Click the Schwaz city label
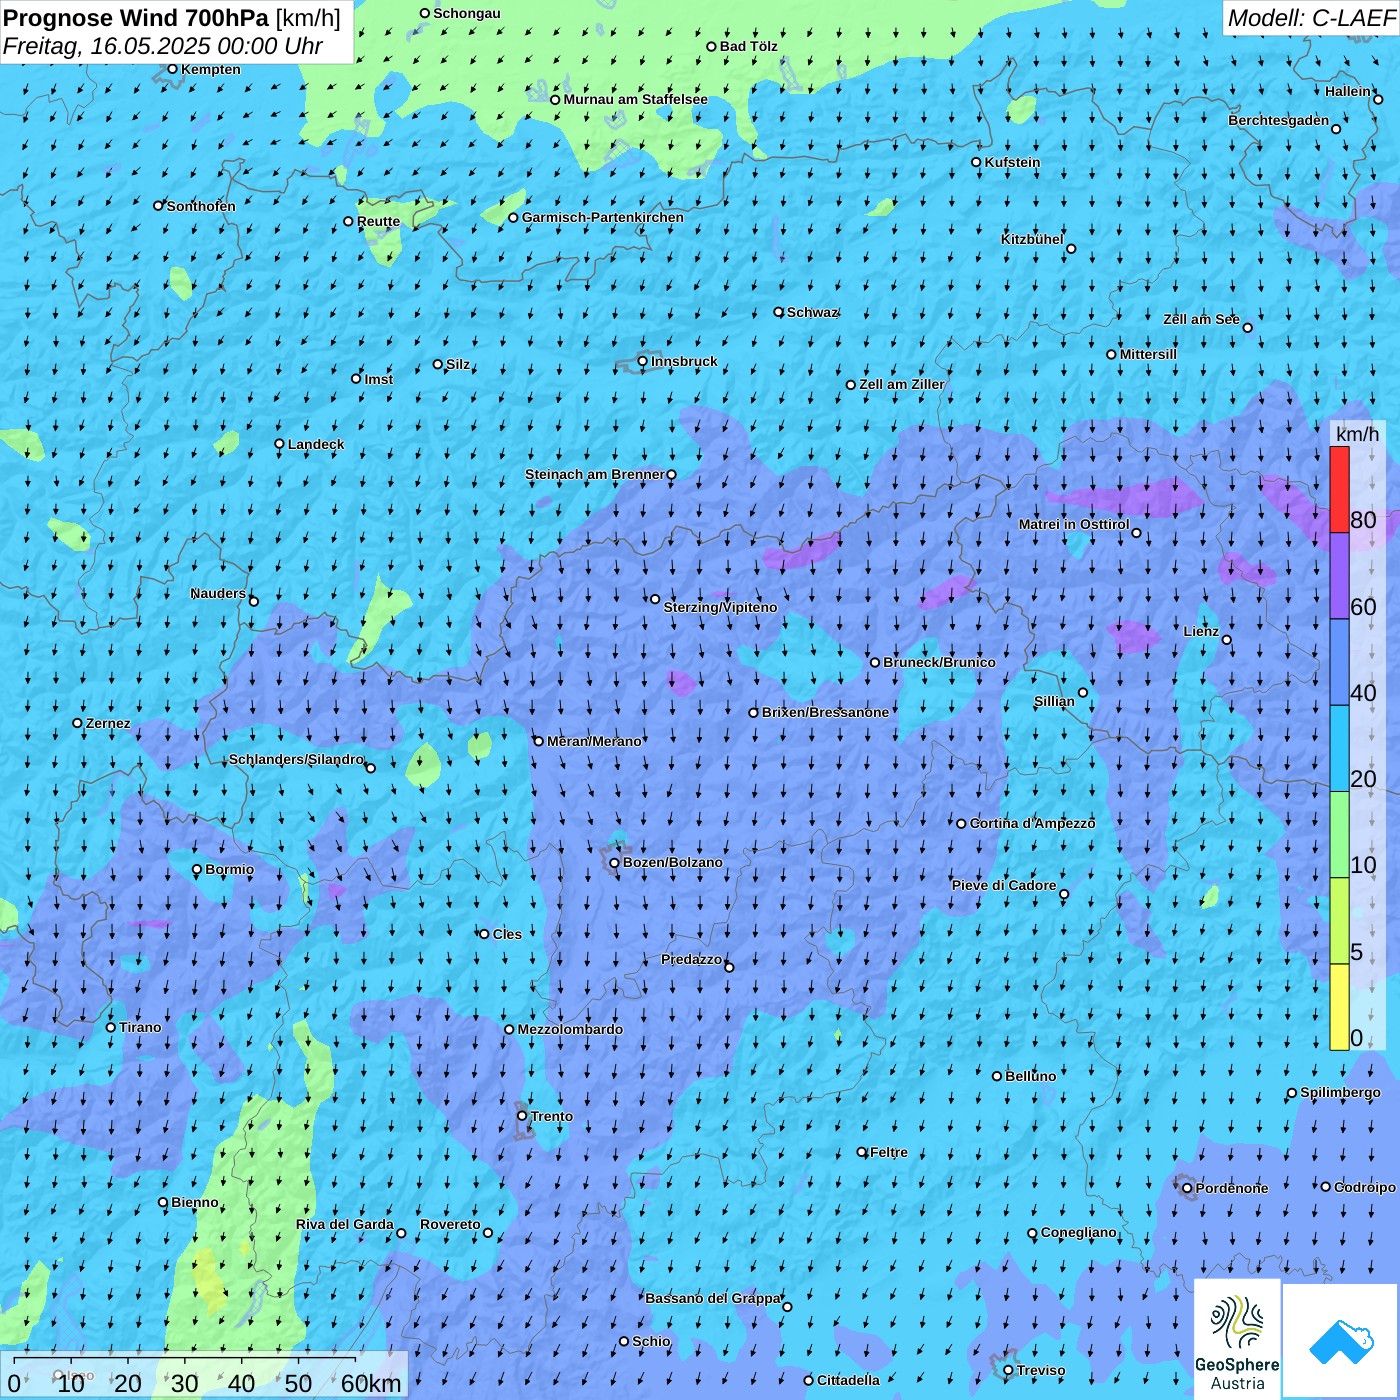Screen dimensions: 1400x1400 tap(812, 312)
